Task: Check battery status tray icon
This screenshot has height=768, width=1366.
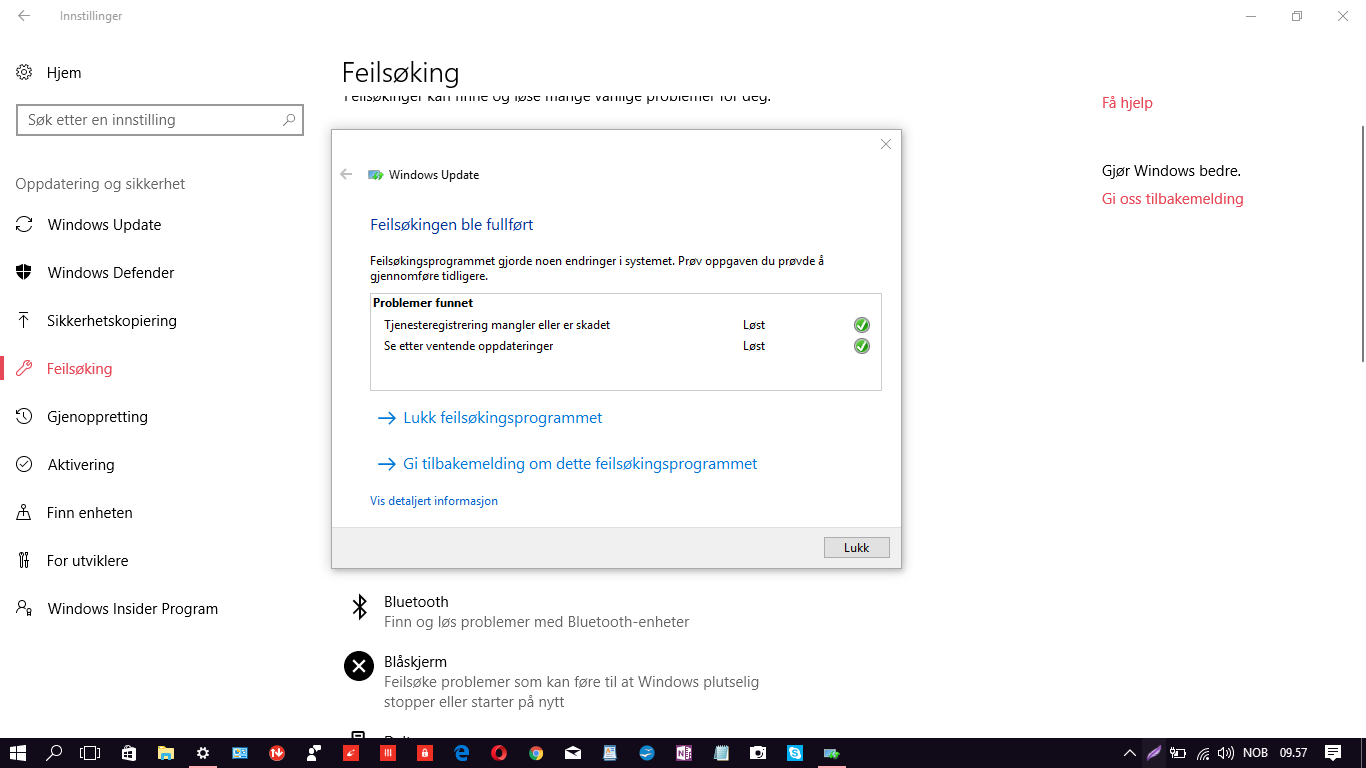Action: point(1178,753)
